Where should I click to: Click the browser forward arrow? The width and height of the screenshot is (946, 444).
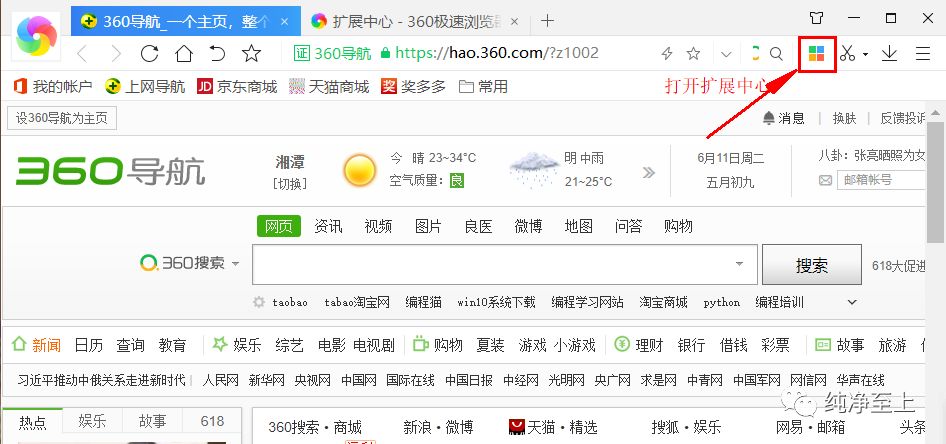[x=116, y=54]
